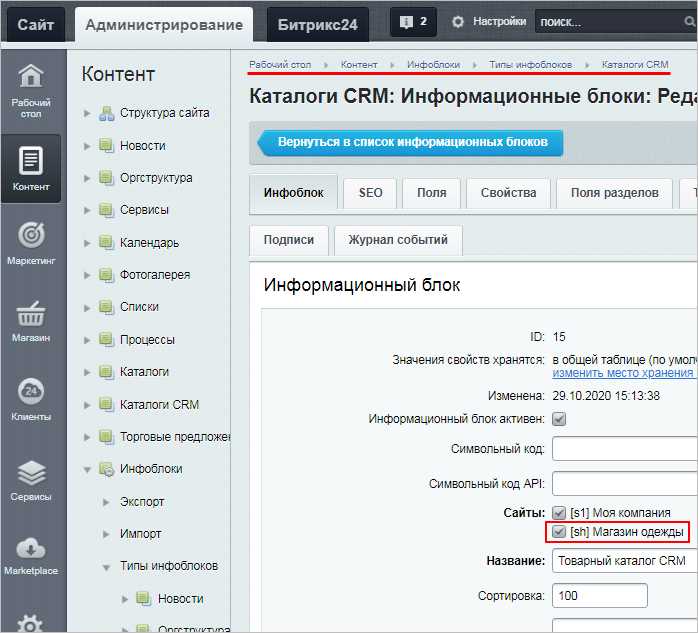Screen dimensions: 698x633
Task: Click the search magnifier icon
Action: pyautogui.click(x=690, y=21)
